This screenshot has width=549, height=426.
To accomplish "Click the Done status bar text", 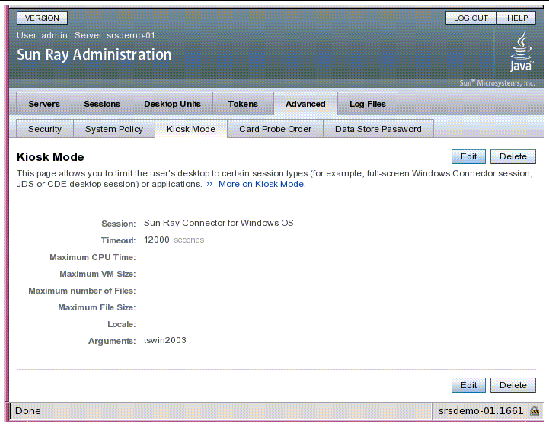I will (x=28, y=411).
